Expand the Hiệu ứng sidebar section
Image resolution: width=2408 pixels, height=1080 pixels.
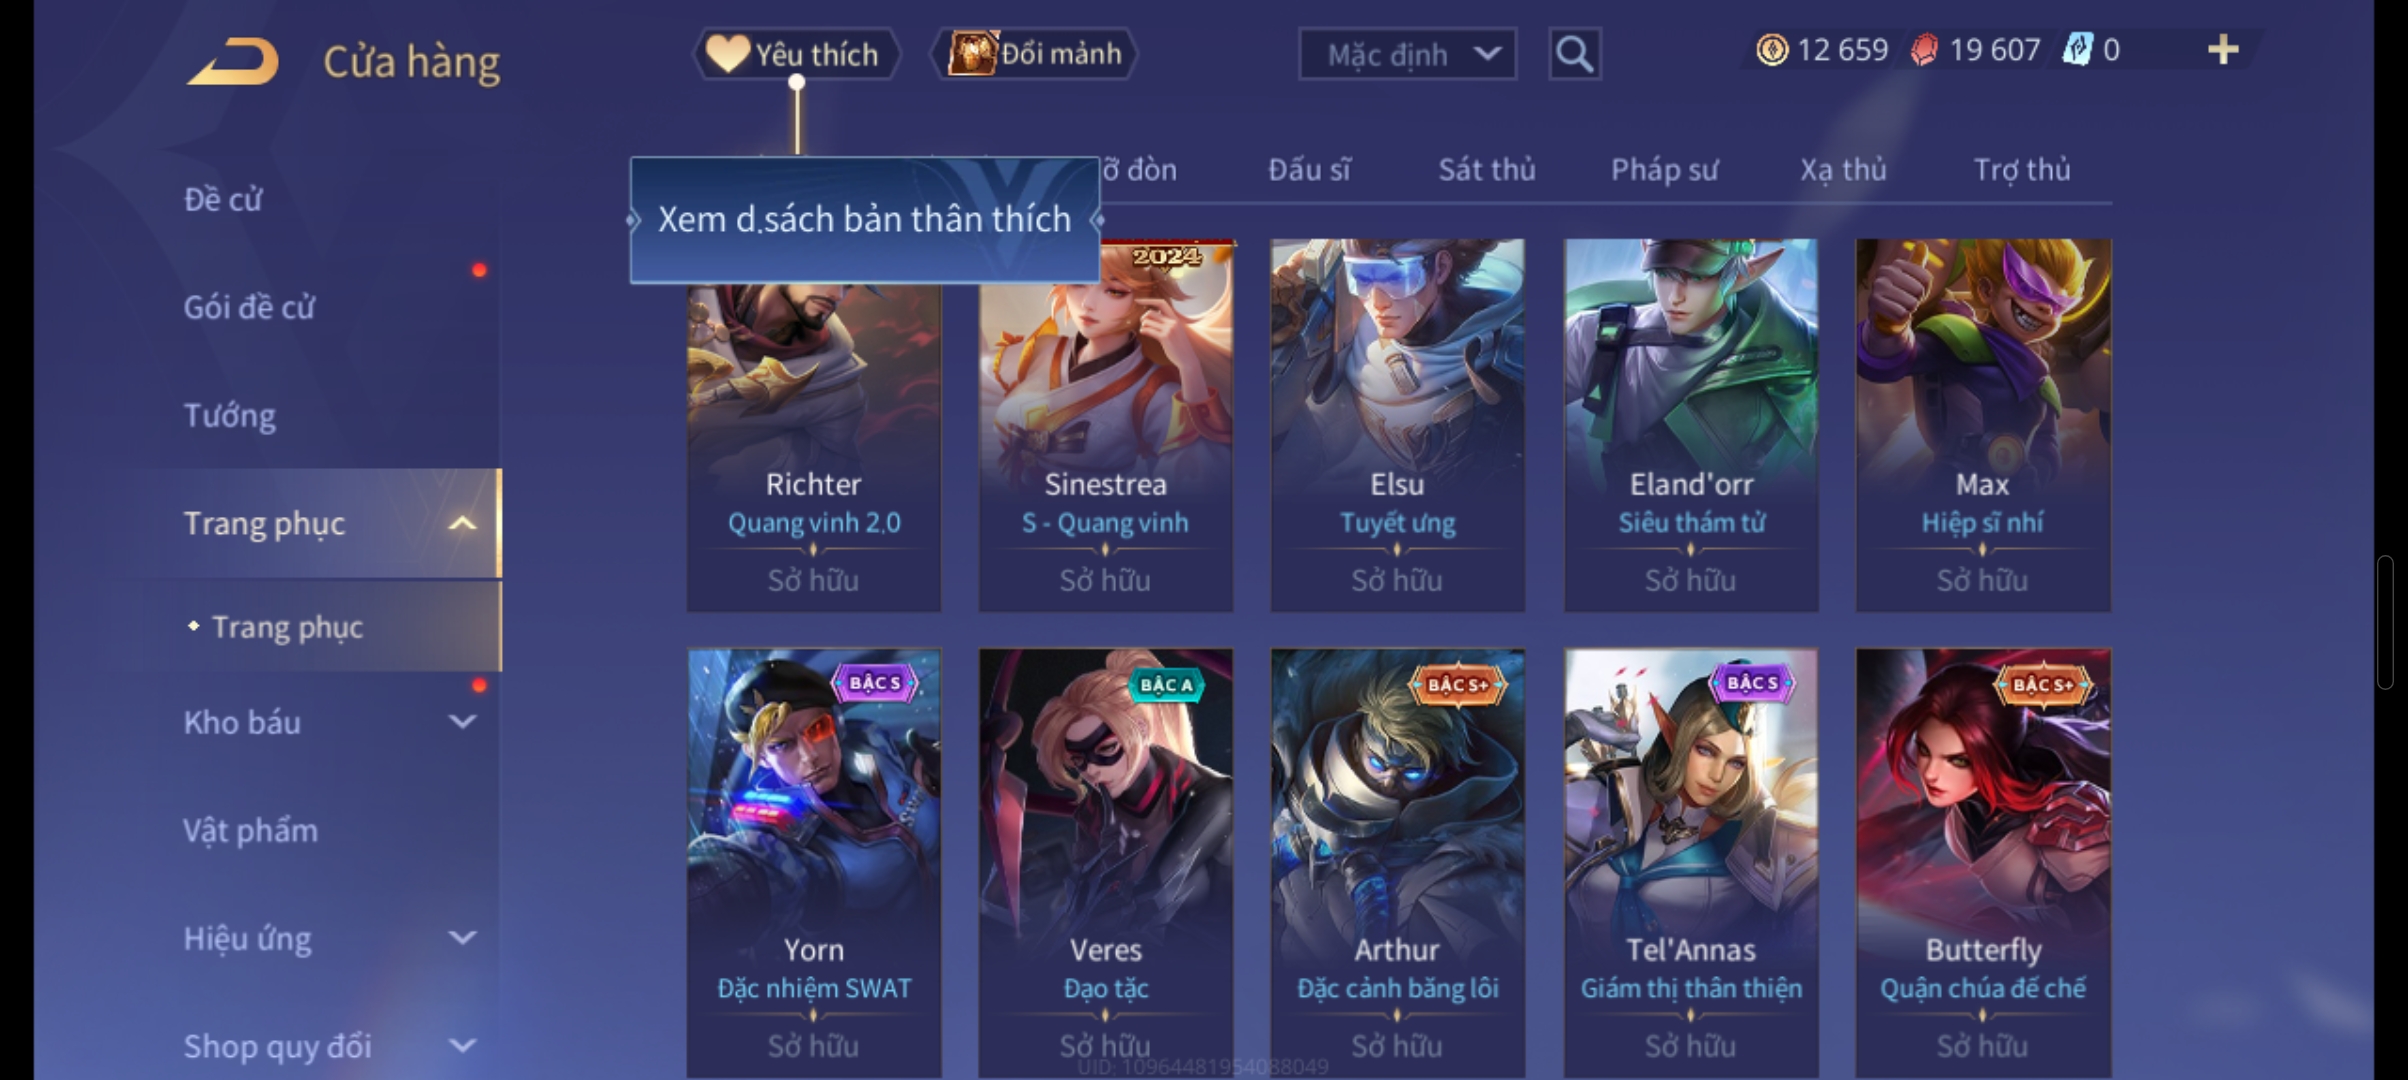[x=462, y=938]
